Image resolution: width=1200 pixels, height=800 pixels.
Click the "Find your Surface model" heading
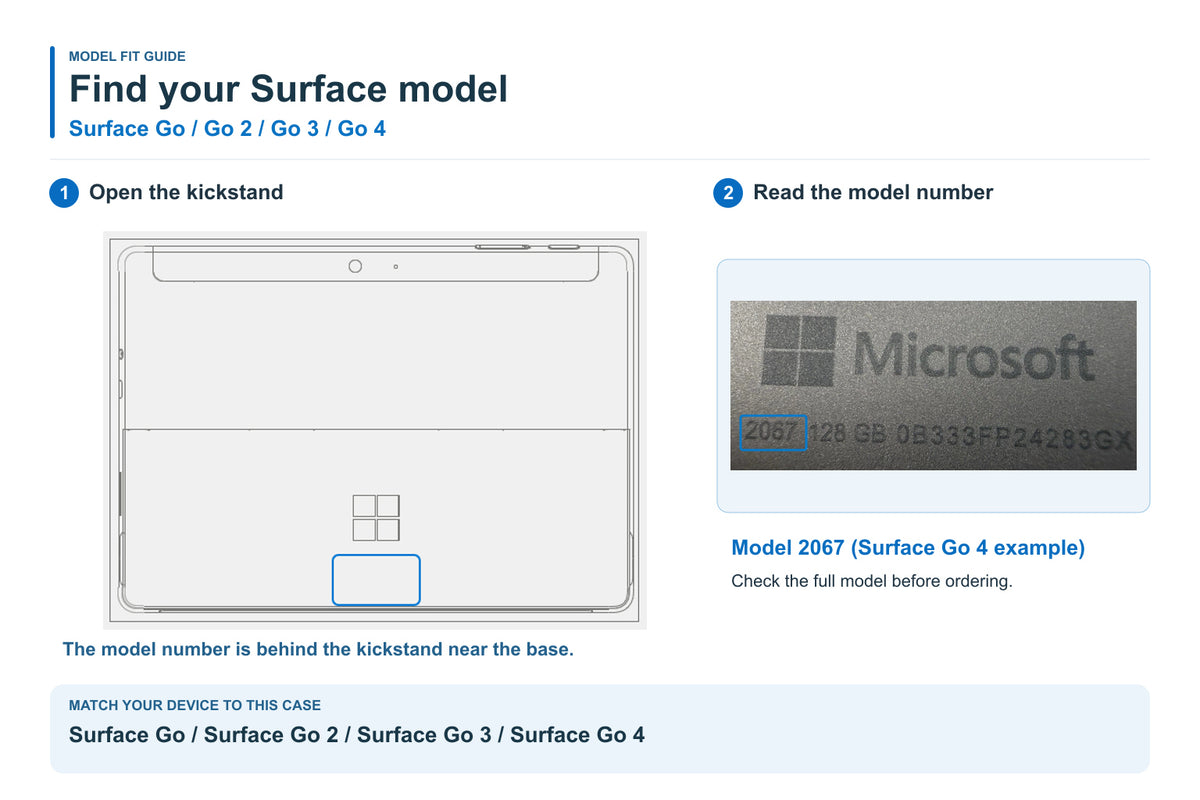(288, 89)
